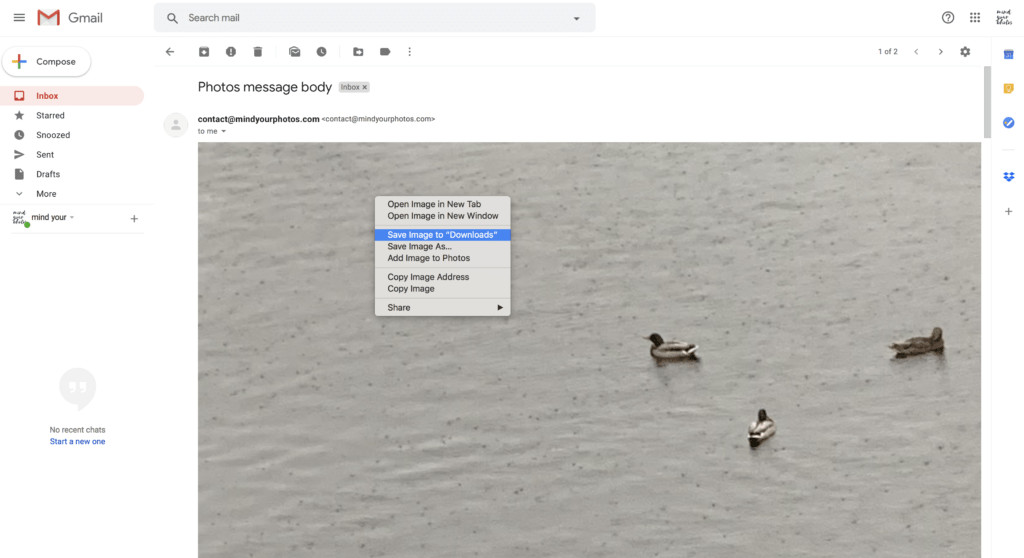Go to the newer conversation arrow
Image resolution: width=1024 pixels, height=558 pixels.
(916, 52)
